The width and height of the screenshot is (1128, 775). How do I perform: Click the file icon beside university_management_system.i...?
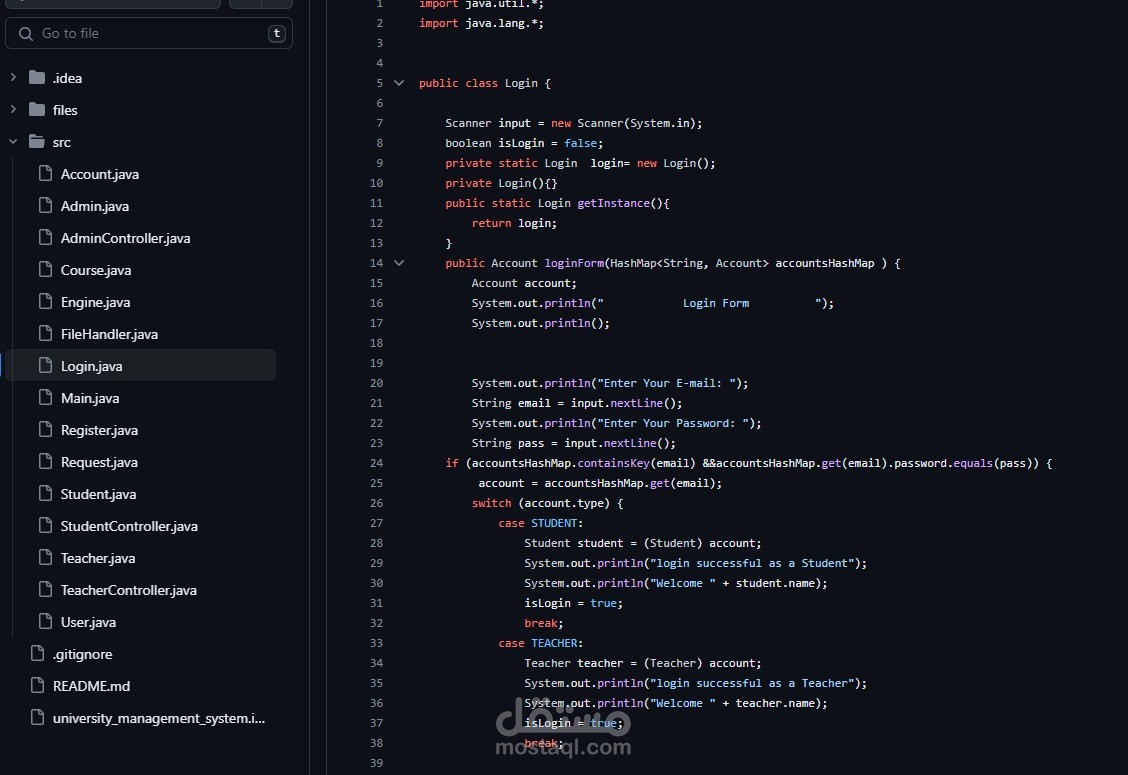[x=37, y=717]
